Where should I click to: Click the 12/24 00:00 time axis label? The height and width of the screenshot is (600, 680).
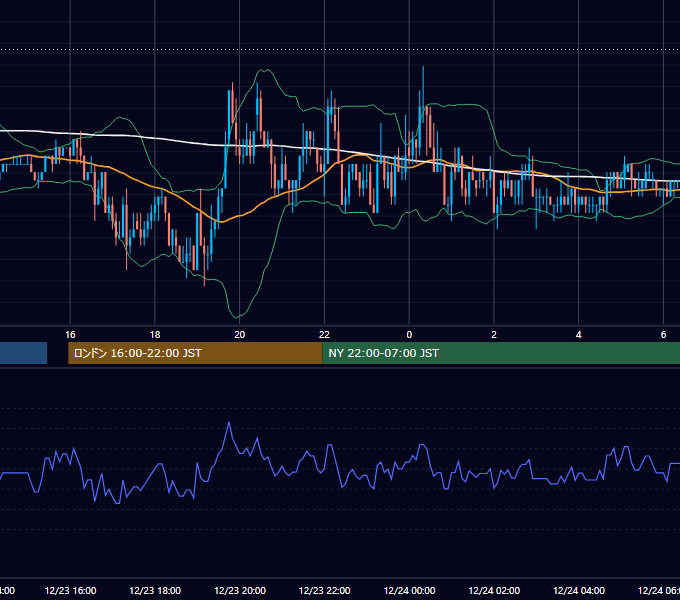[x=409, y=590]
